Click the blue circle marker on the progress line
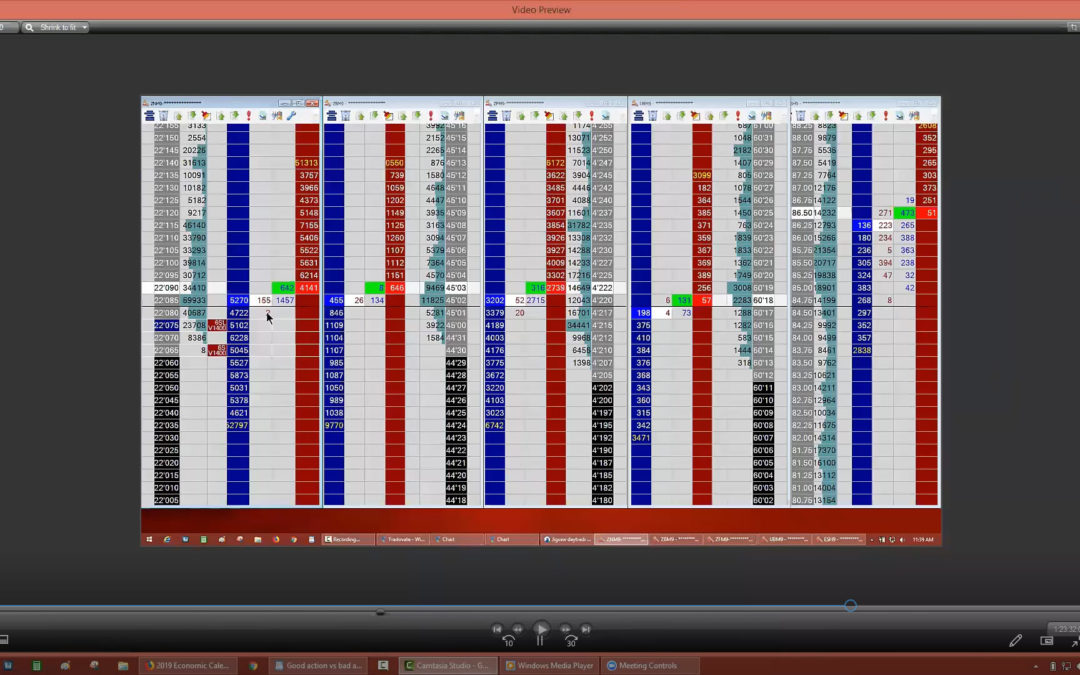Image resolution: width=1080 pixels, height=675 pixels. tap(851, 605)
